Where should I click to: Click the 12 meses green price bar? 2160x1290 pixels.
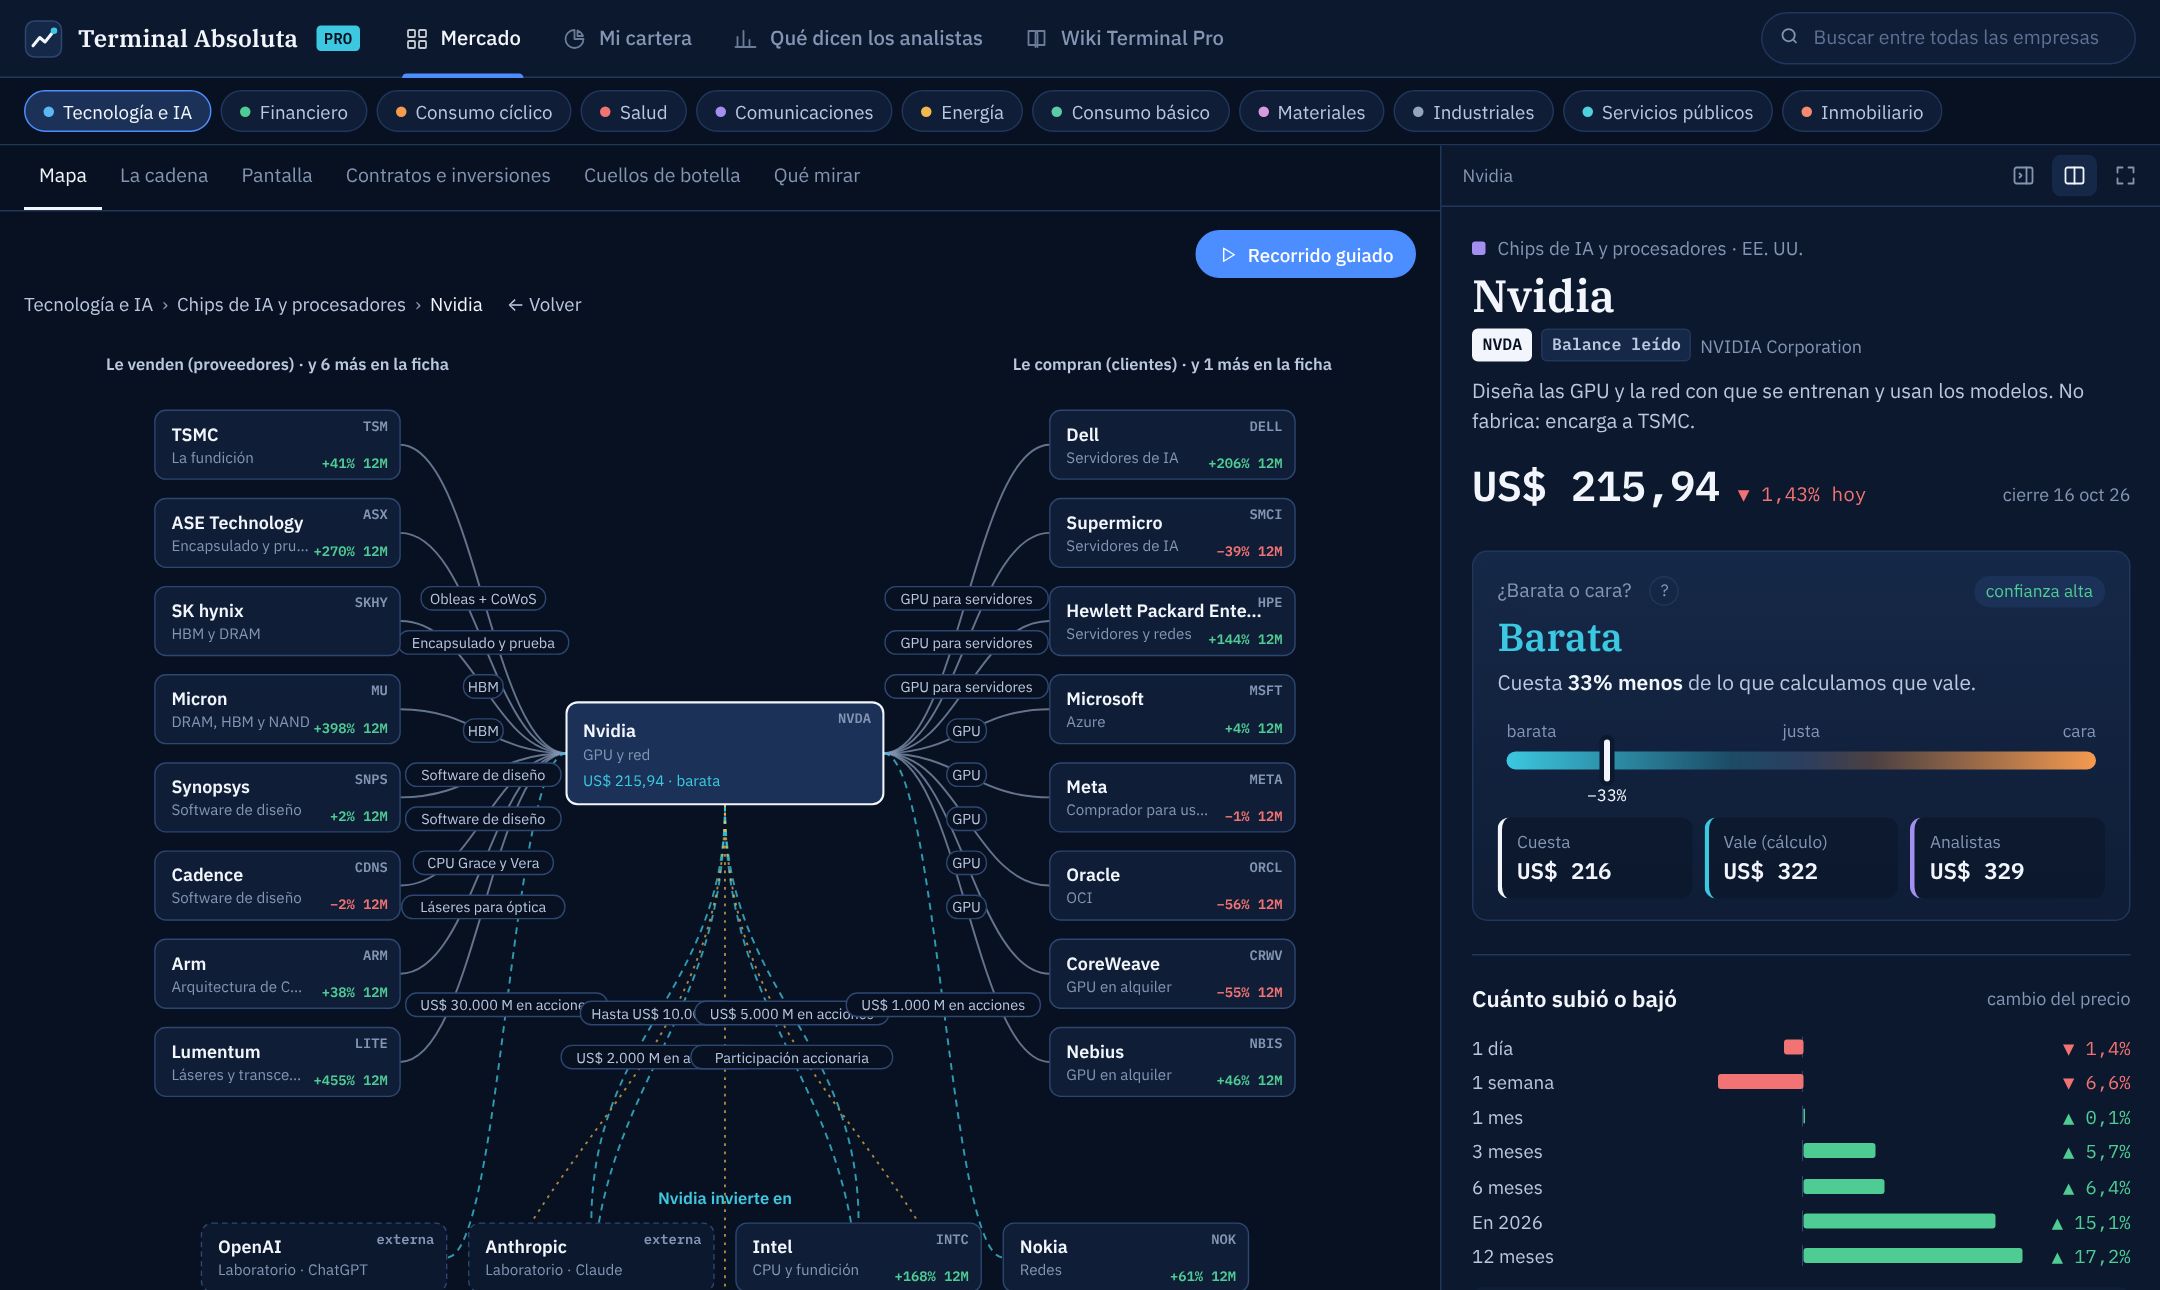coord(1912,1256)
